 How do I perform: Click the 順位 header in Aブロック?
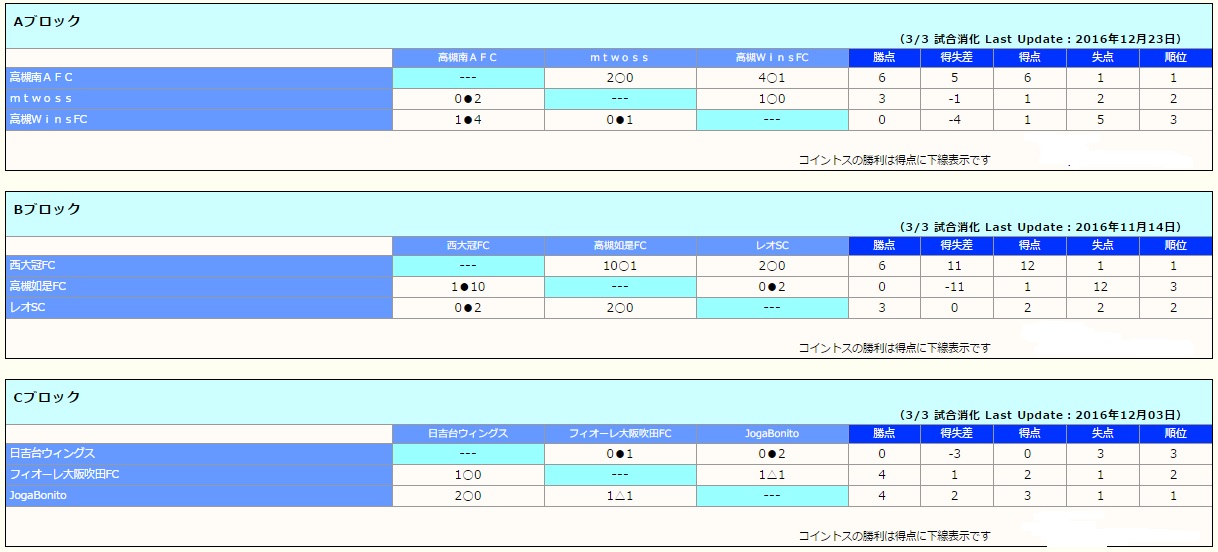pyautogui.click(x=1175, y=58)
